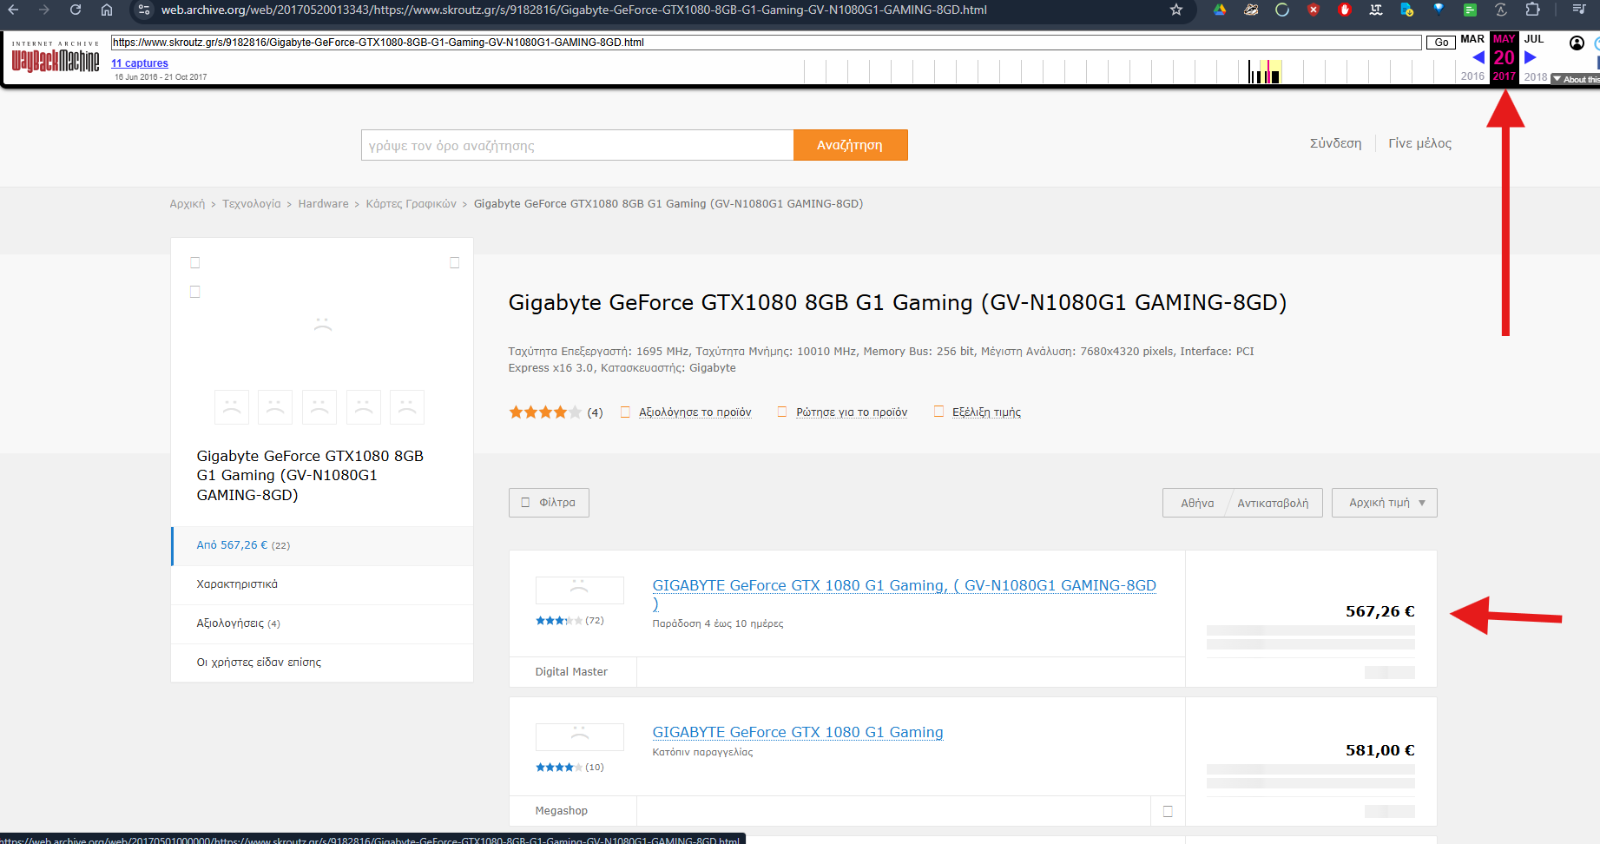The image size is (1600, 844).
Task: Open the Φίλτρα filters button
Action: (549, 503)
